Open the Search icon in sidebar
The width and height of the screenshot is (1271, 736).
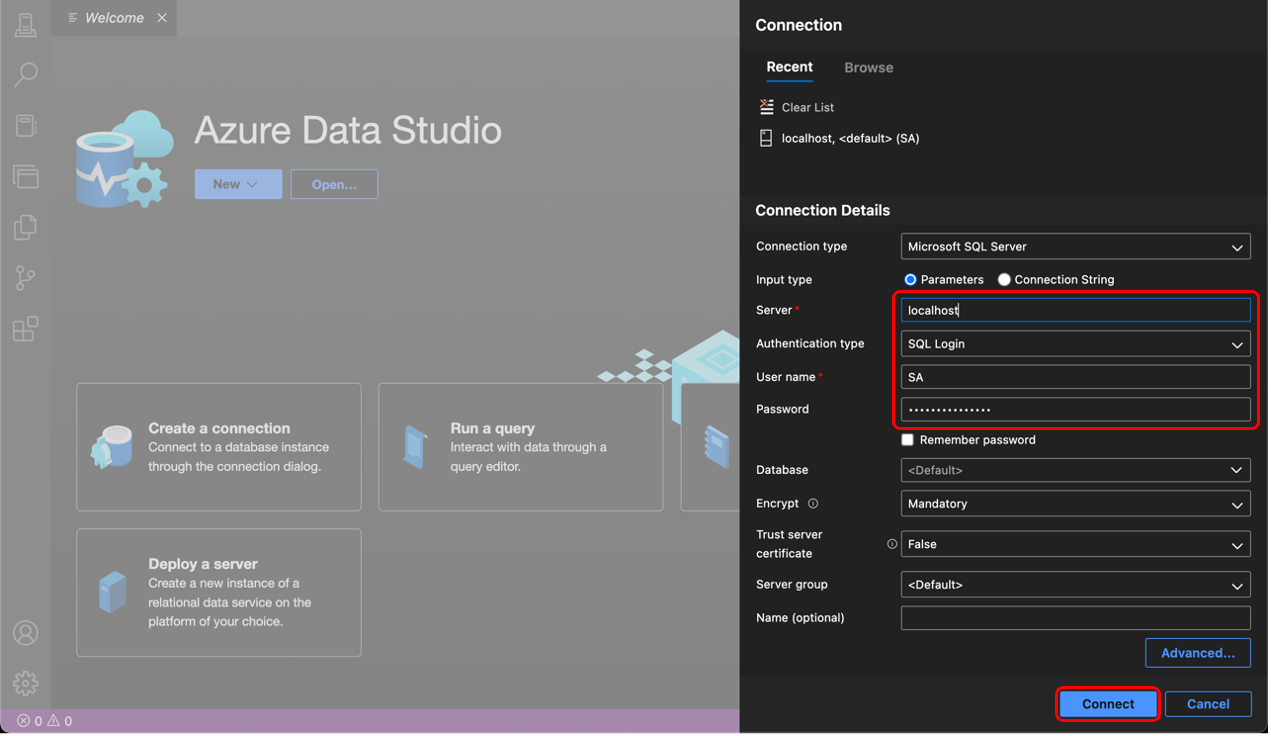26,75
